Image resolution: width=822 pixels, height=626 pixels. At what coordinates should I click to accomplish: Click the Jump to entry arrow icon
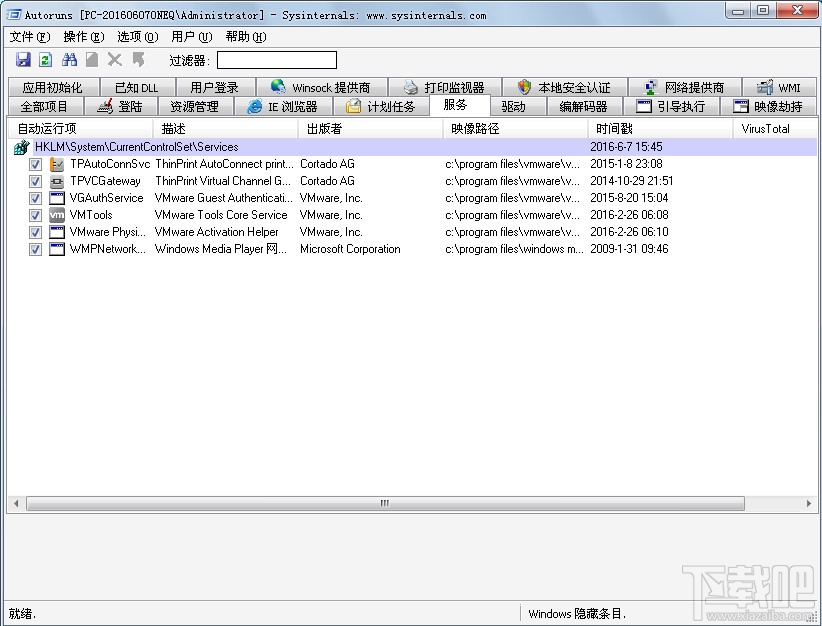(138, 60)
